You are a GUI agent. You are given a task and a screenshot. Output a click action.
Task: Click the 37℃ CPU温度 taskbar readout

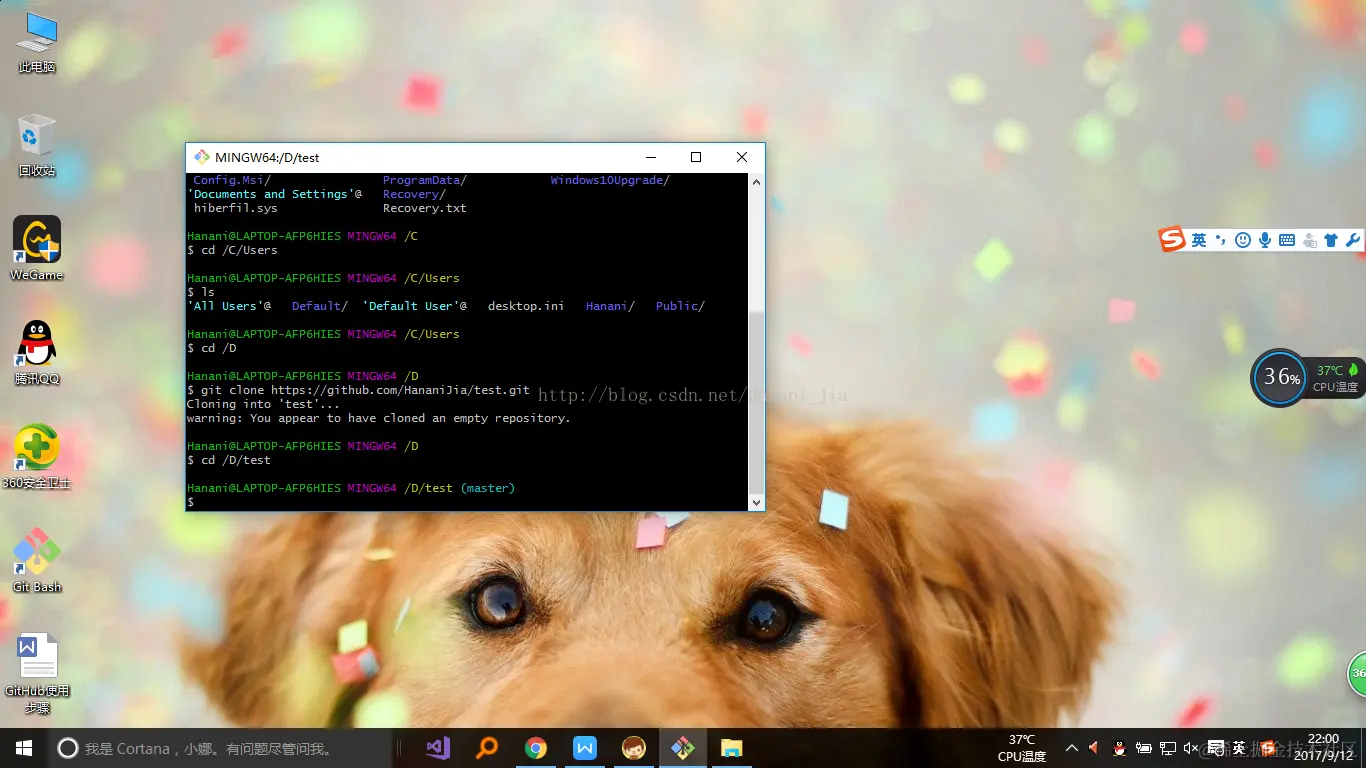pos(1022,748)
